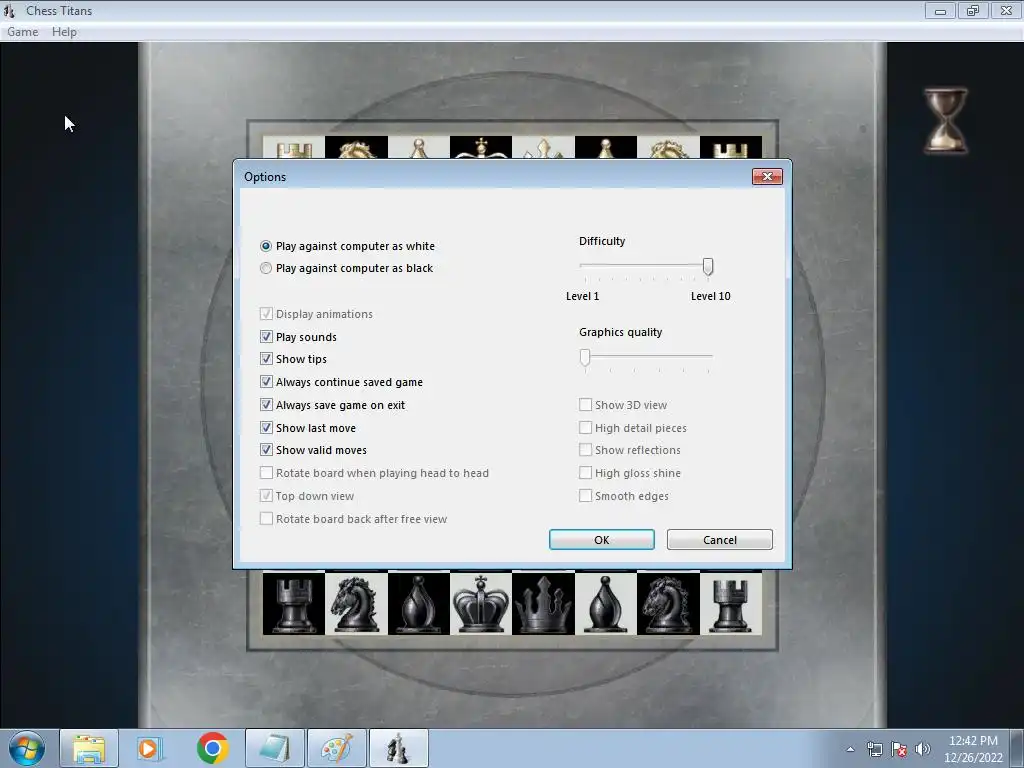The image size is (1024, 768).
Task: Close the Options dialog with red X
Action: [767, 176]
